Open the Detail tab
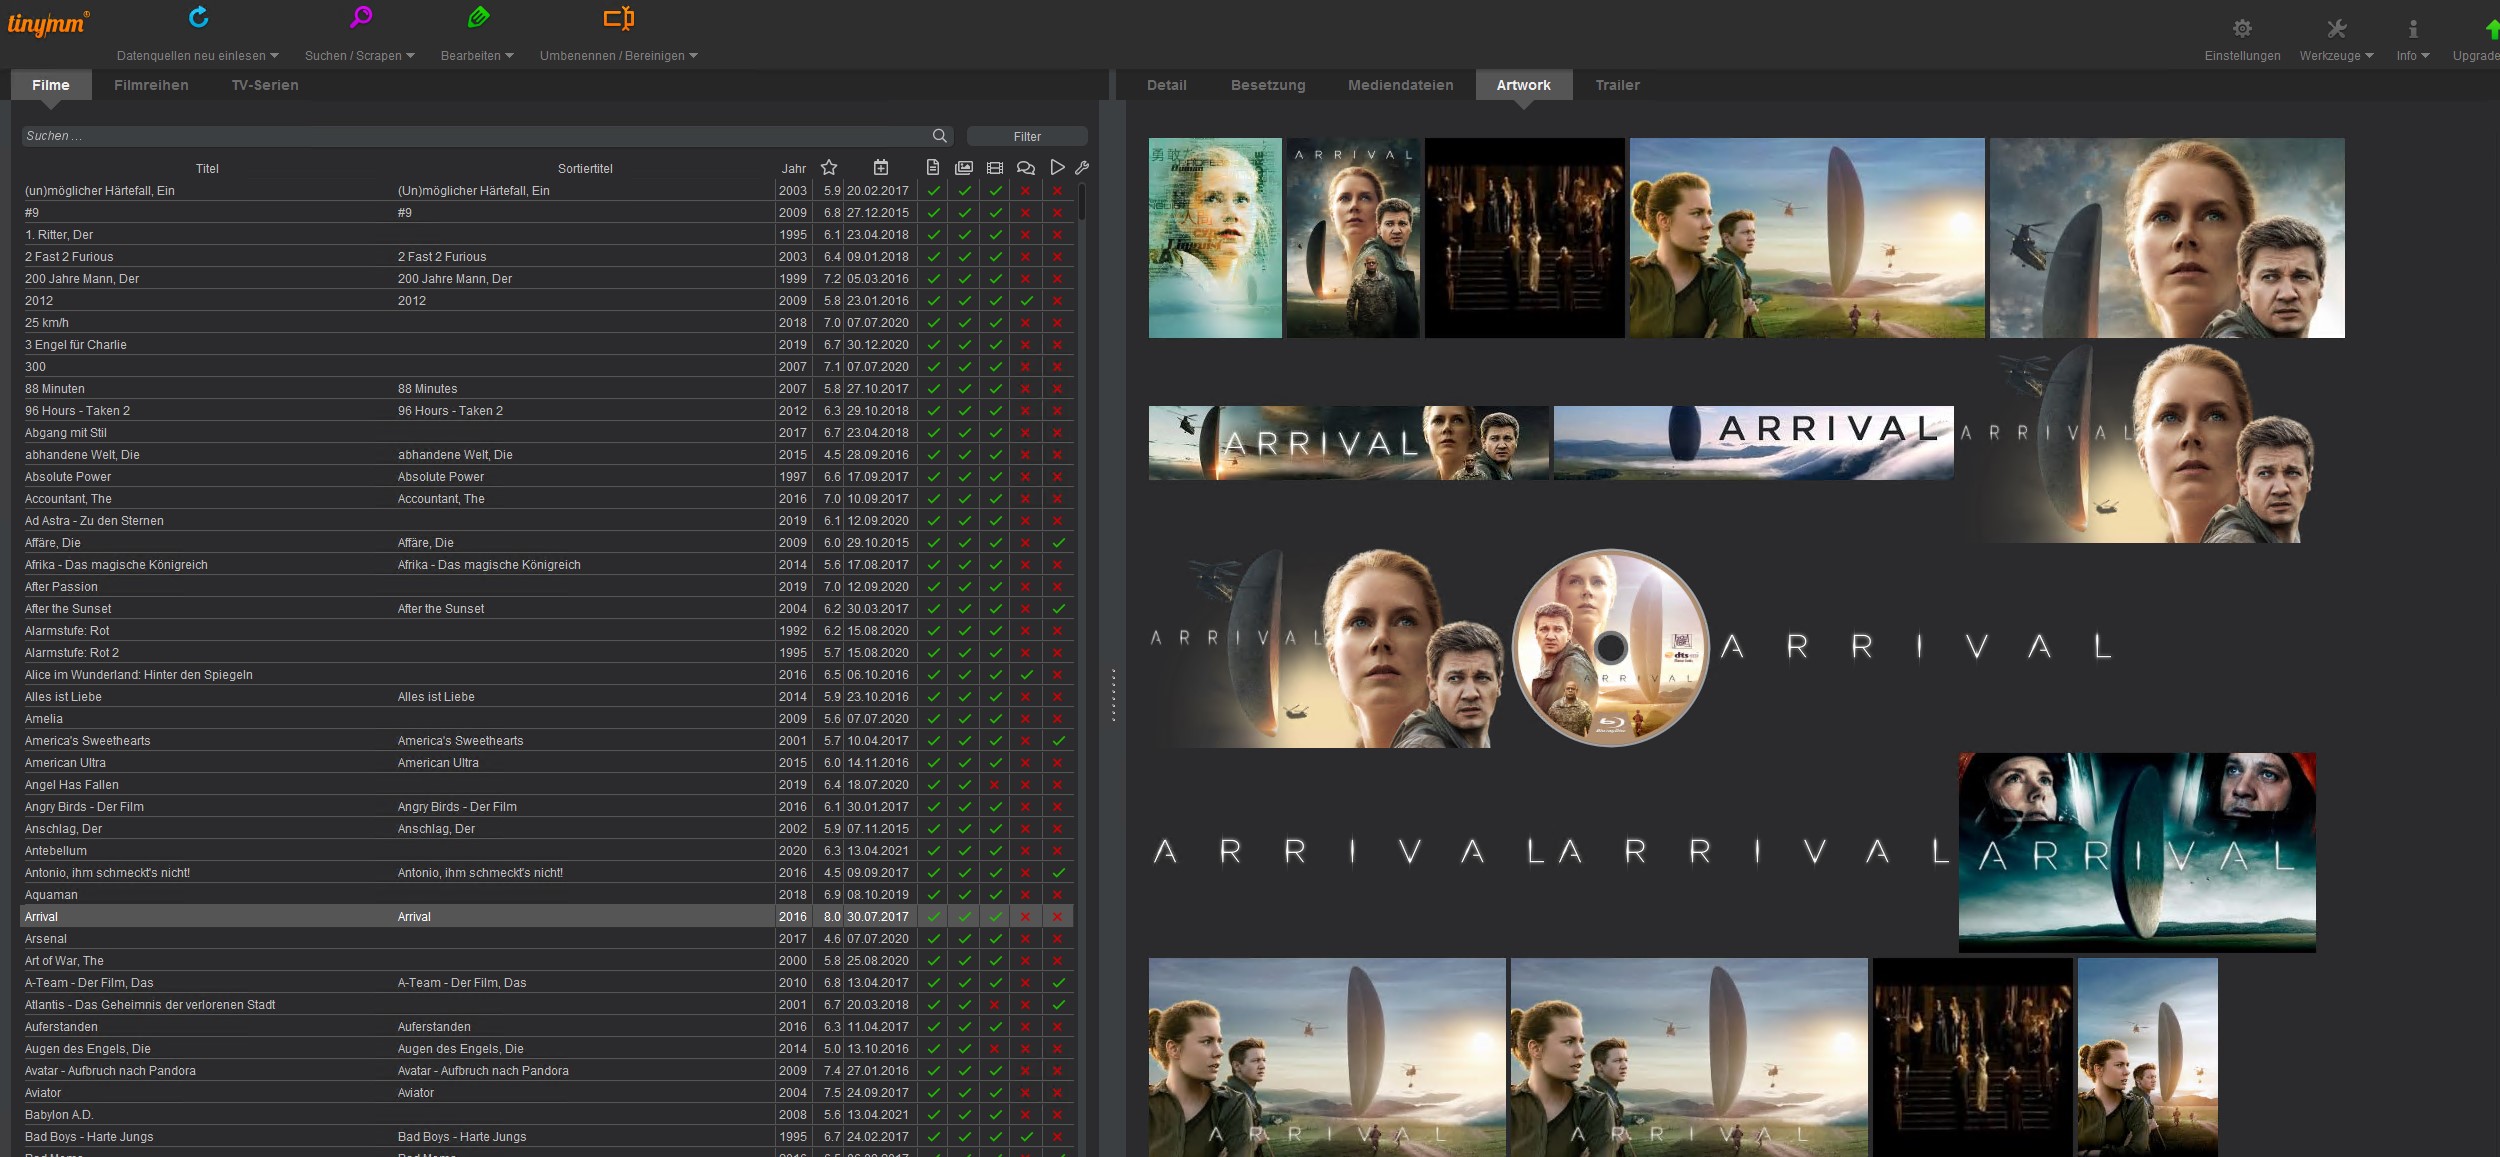This screenshot has height=1157, width=2500. click(1166, 85)
